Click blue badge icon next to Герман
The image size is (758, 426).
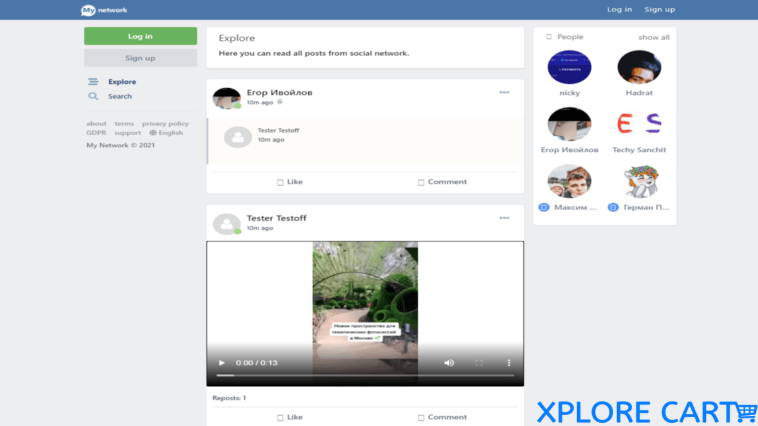pos(613,207)
